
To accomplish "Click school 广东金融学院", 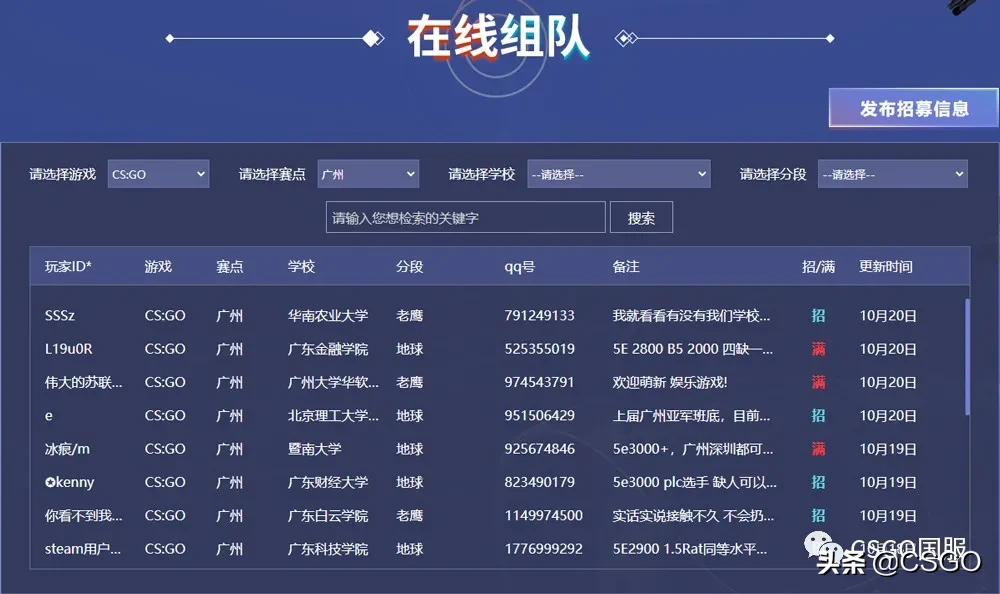I will coord(328,349).
